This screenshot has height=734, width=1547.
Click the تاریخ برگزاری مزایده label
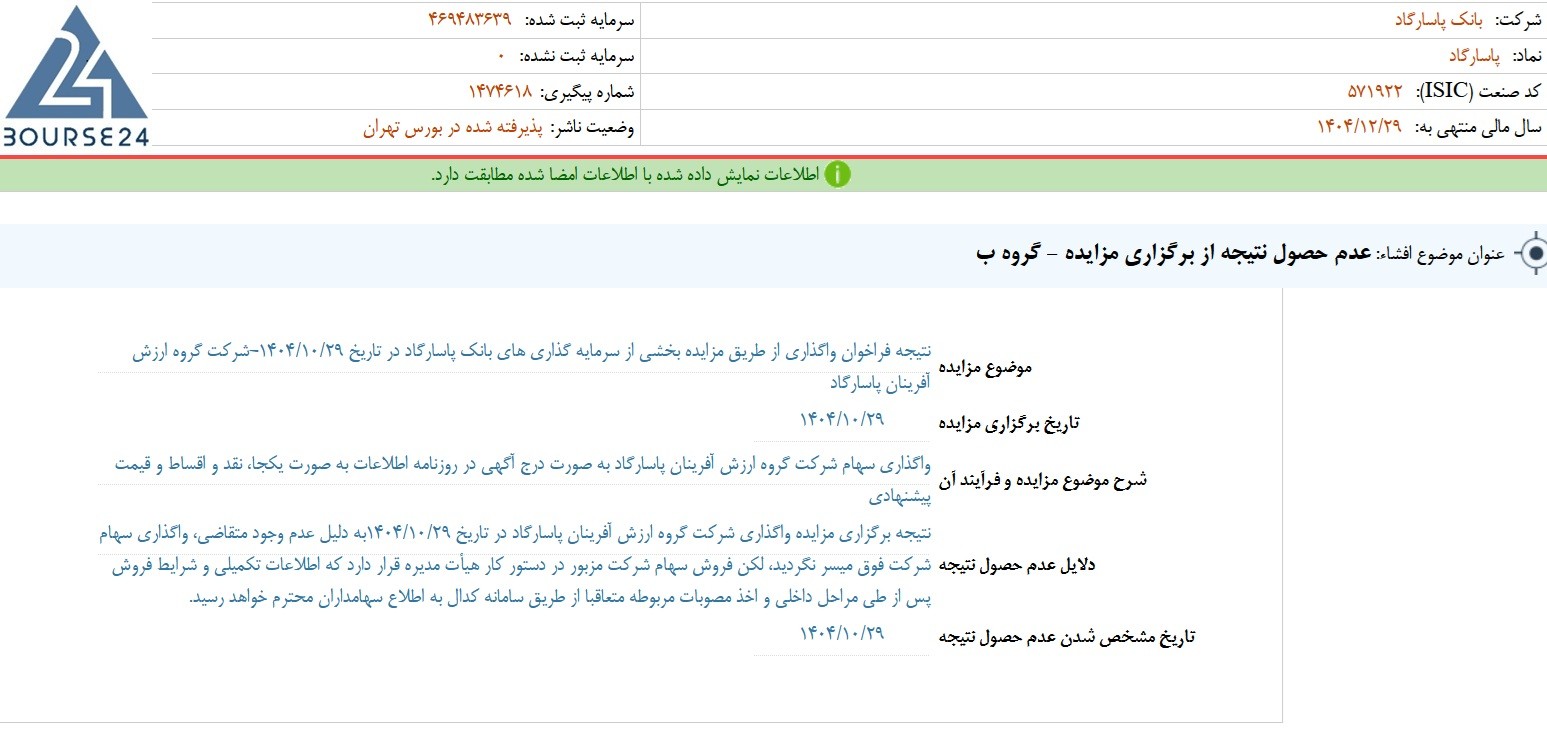[1009, 423]
